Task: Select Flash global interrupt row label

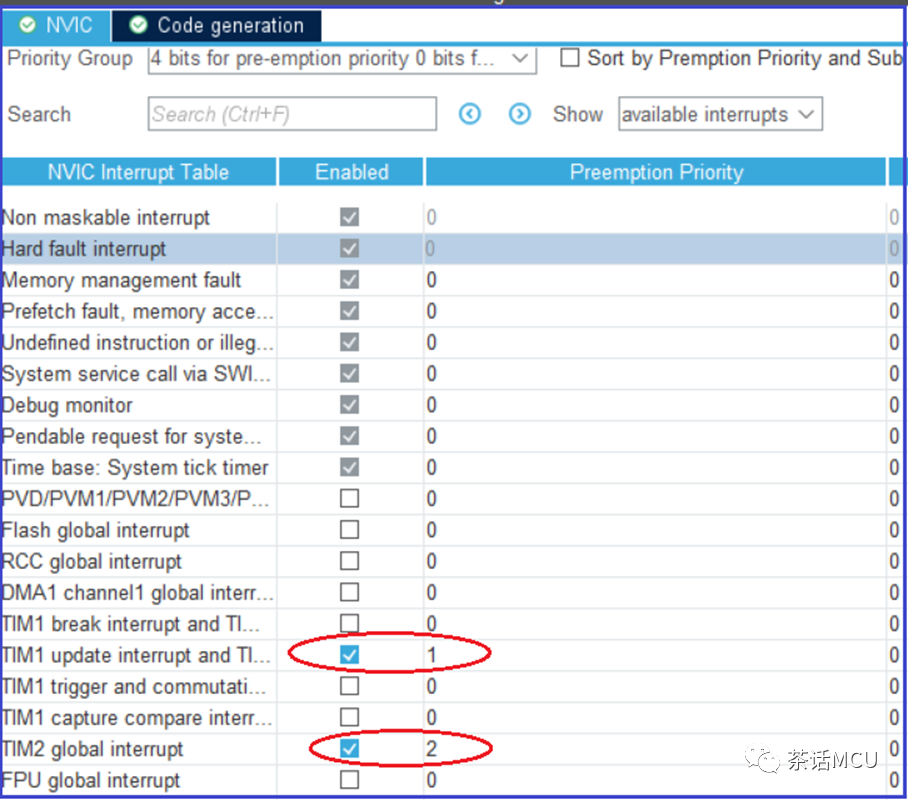Action: 96,531
